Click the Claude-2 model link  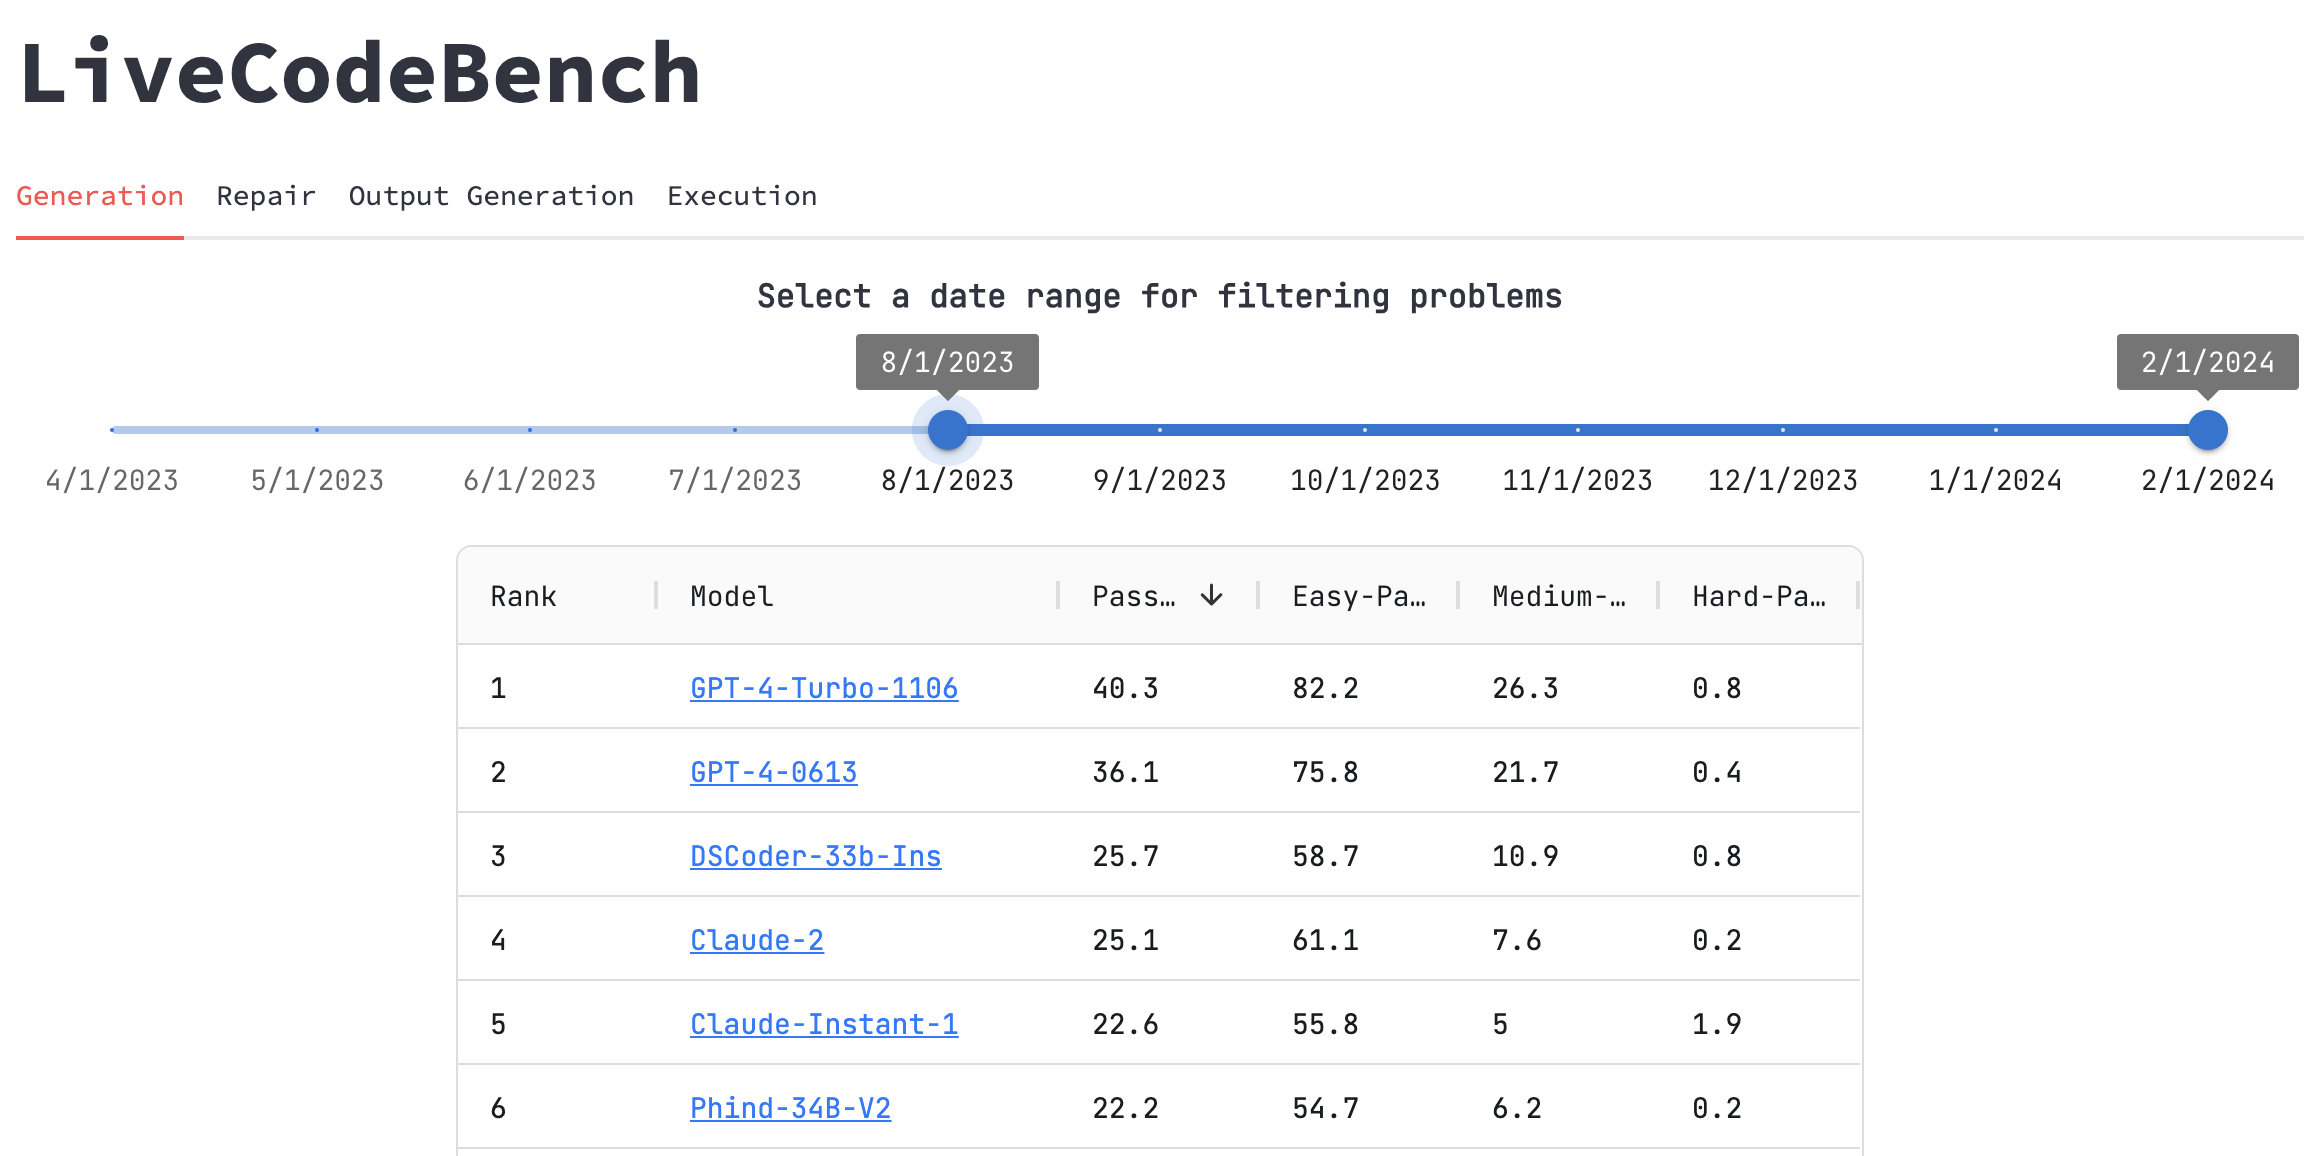click(757, 940)
